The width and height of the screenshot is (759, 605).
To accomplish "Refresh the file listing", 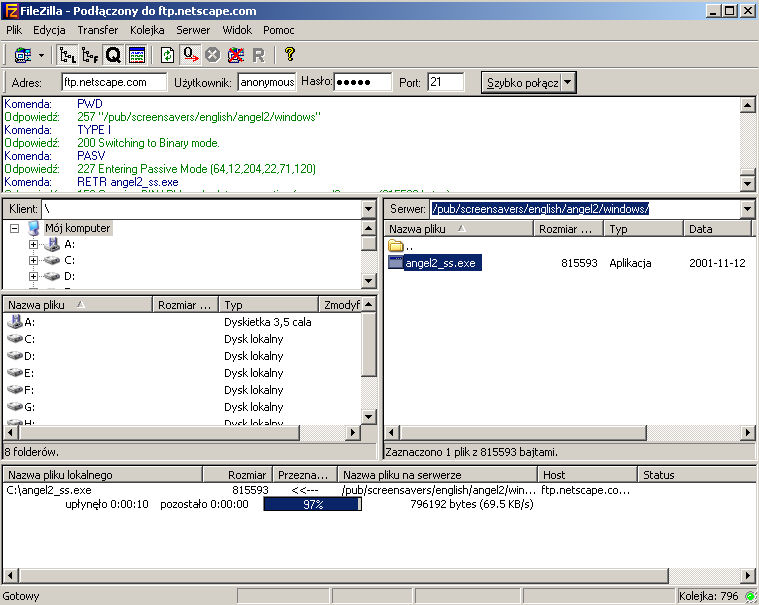I will coord(167,55).
